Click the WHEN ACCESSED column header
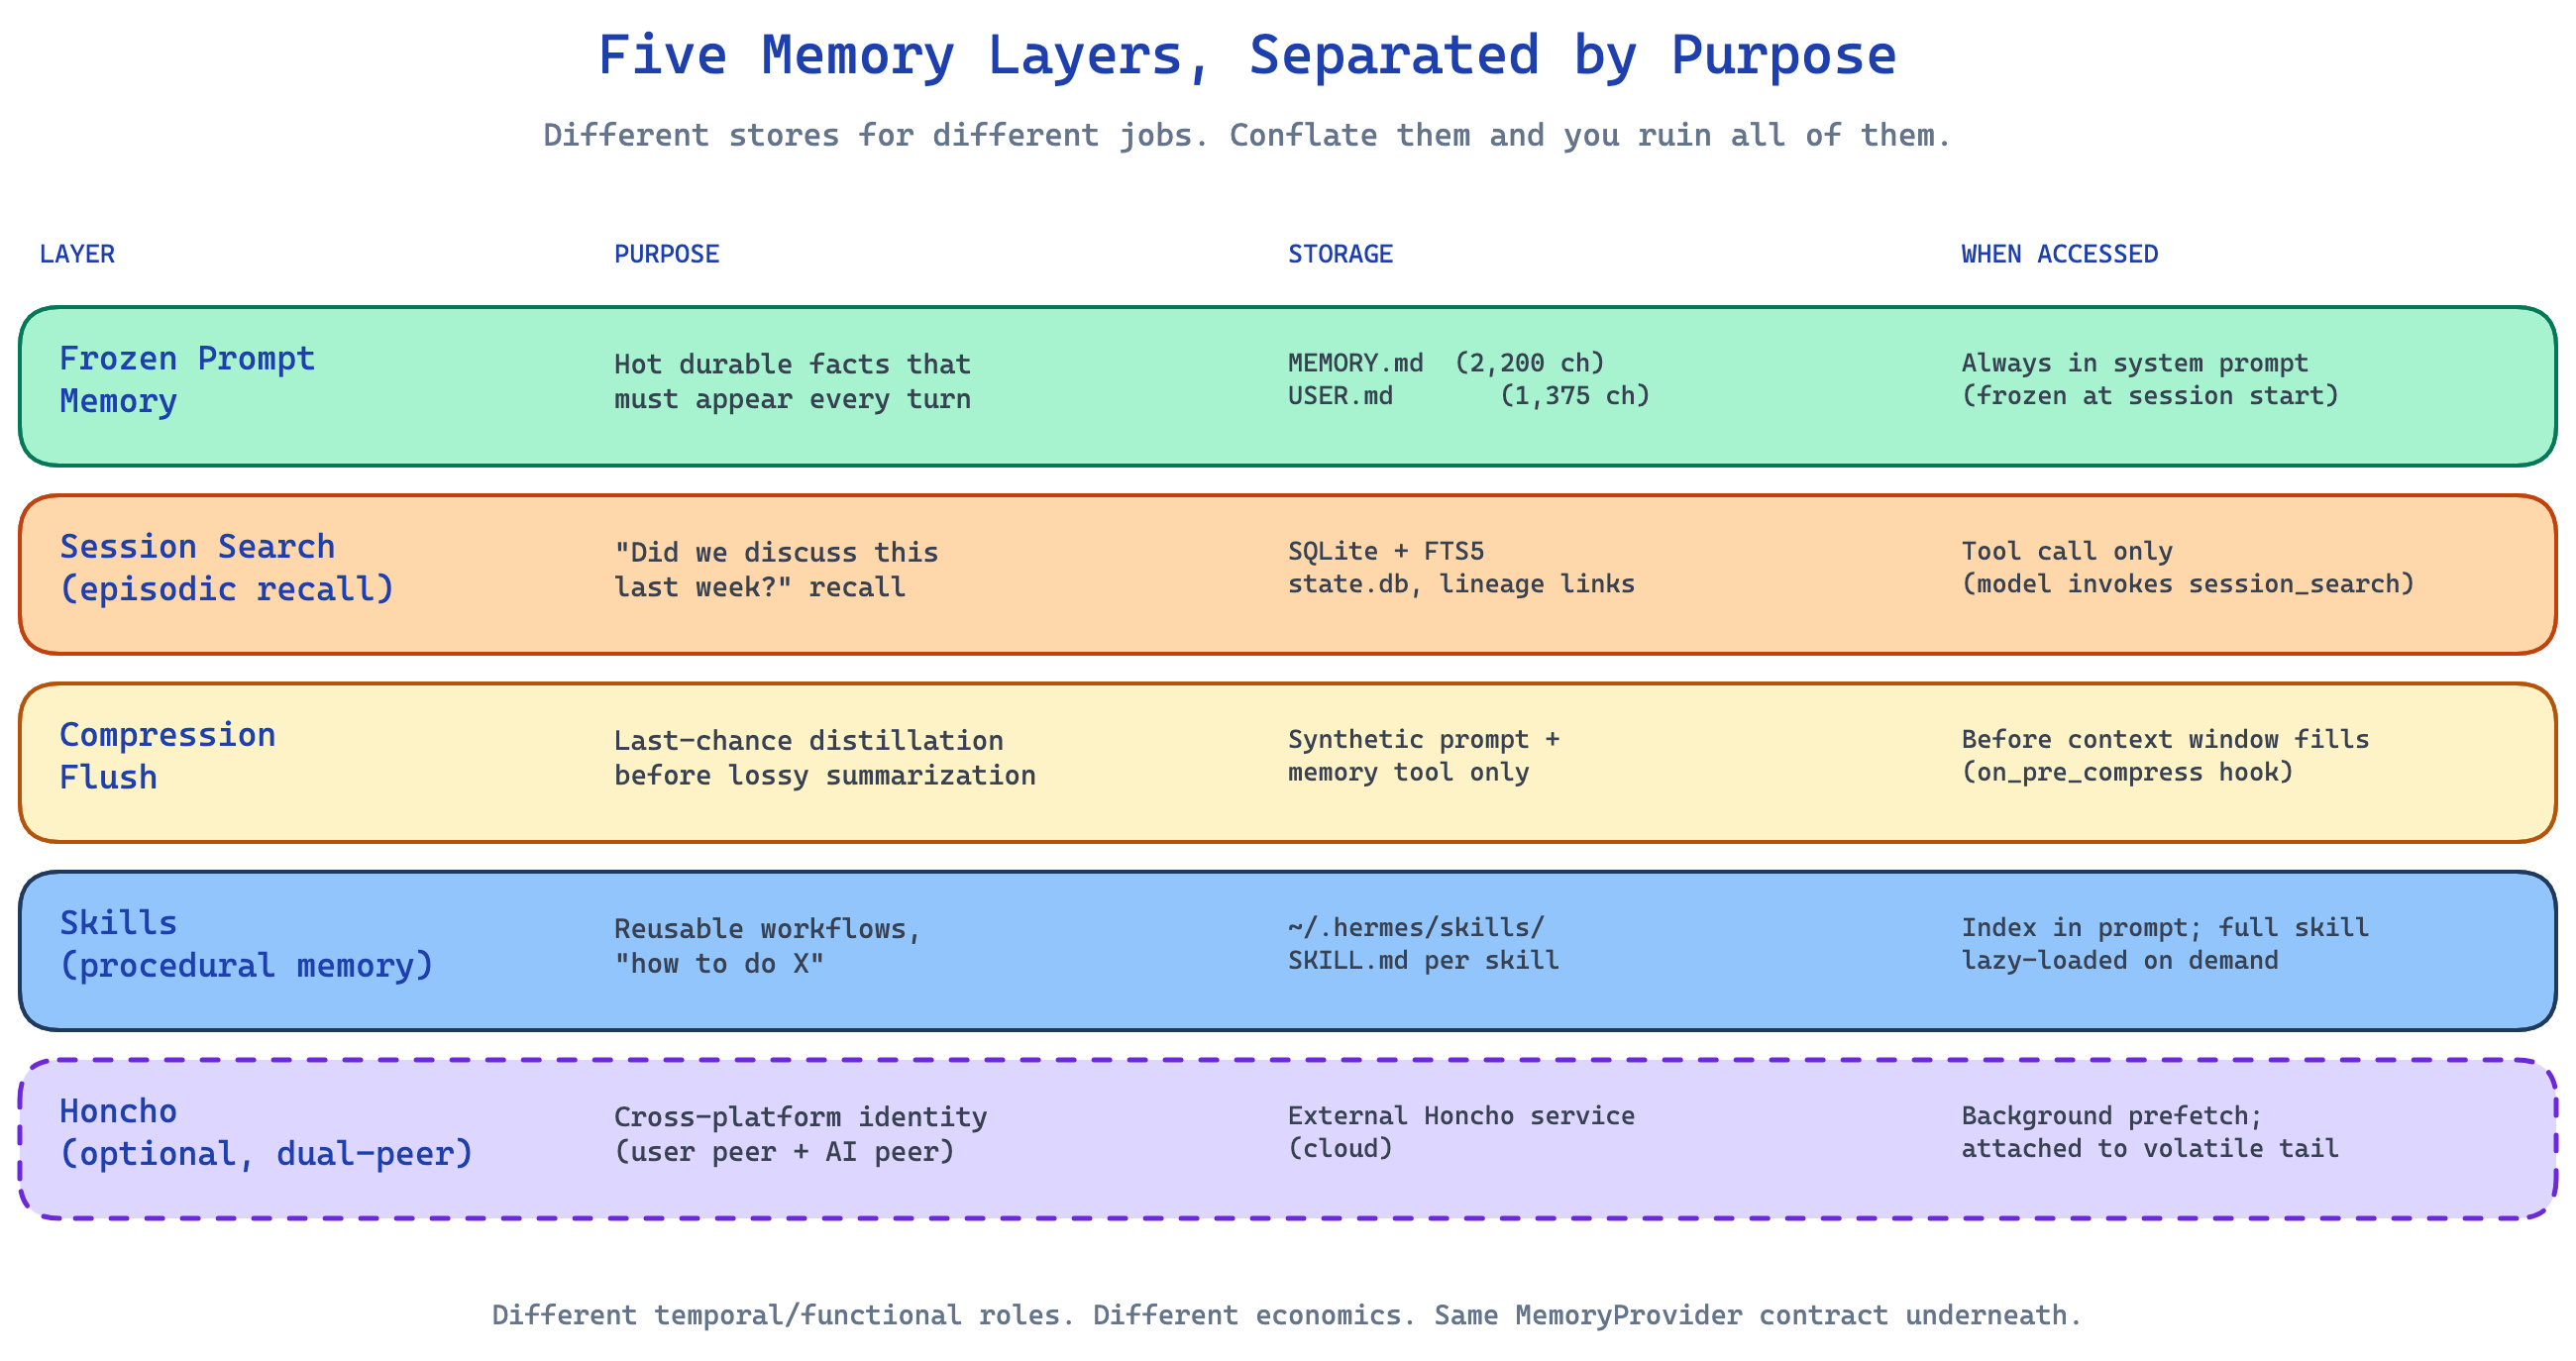The image size is (2576, 1361). (2059, 254)
